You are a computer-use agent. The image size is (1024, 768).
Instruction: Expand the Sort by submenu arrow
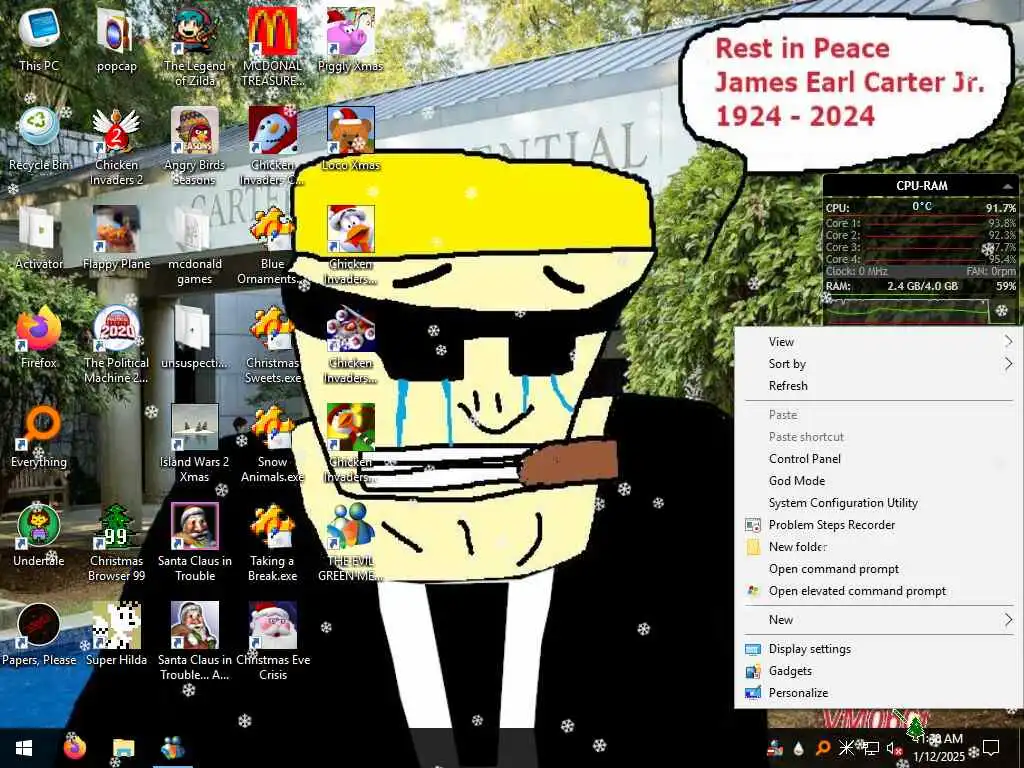[x=1008, y=363]
